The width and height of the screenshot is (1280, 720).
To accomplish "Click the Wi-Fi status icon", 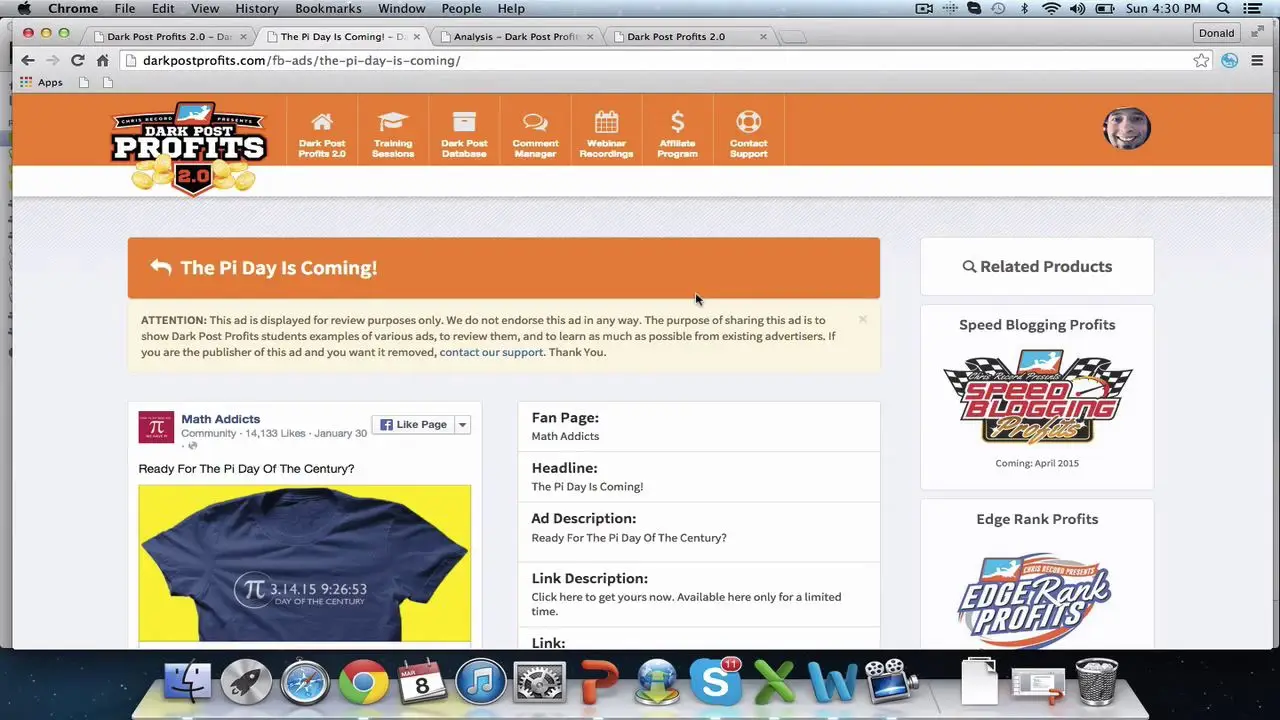I will (x=1051, y=9).
